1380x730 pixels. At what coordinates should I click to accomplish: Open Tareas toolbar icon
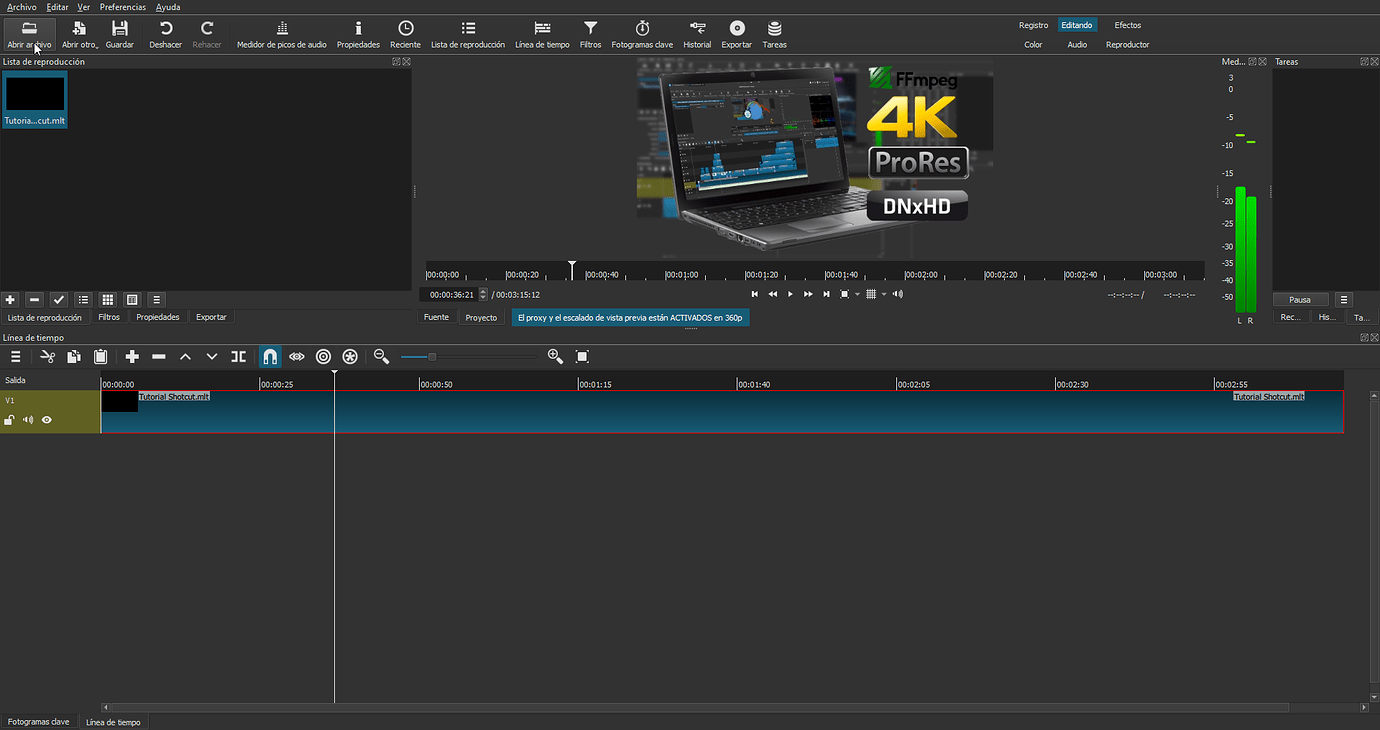pyautogui.click(x=774, y=34)
